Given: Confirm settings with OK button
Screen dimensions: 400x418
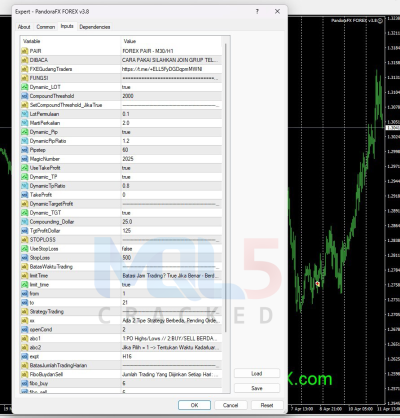Looking at the screenshot, I should 194,405.
